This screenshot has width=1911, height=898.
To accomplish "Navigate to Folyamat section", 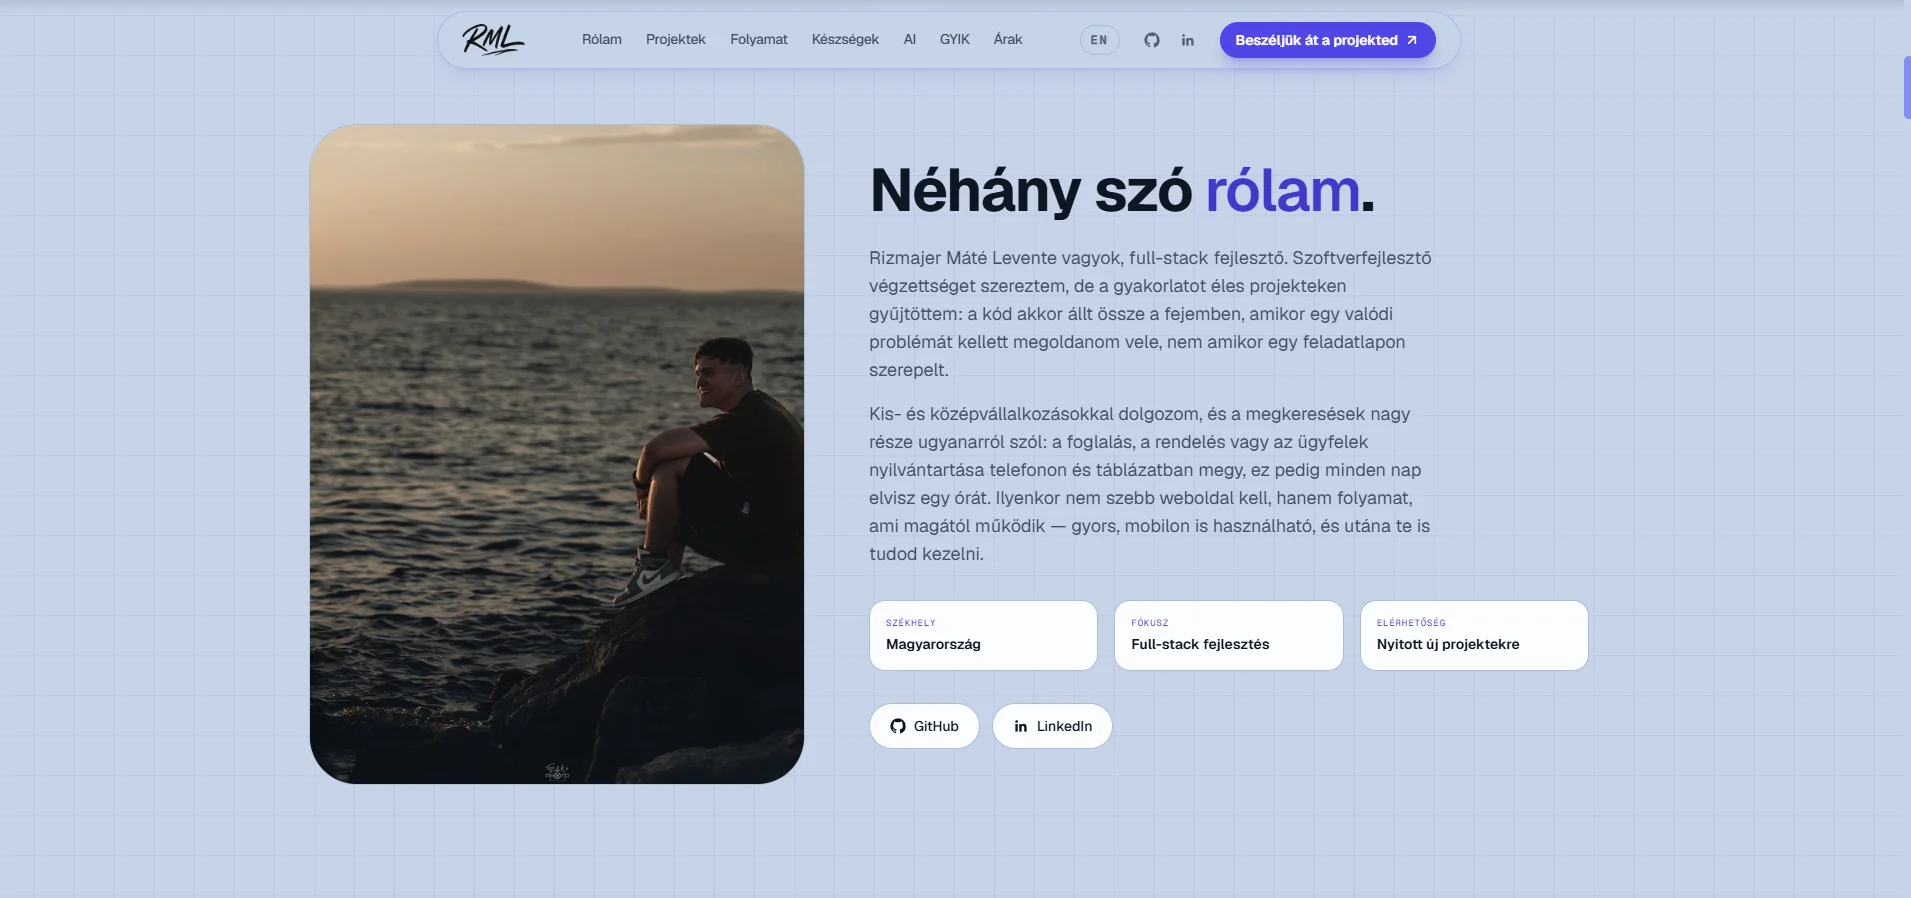I will (x=759, y=40).
